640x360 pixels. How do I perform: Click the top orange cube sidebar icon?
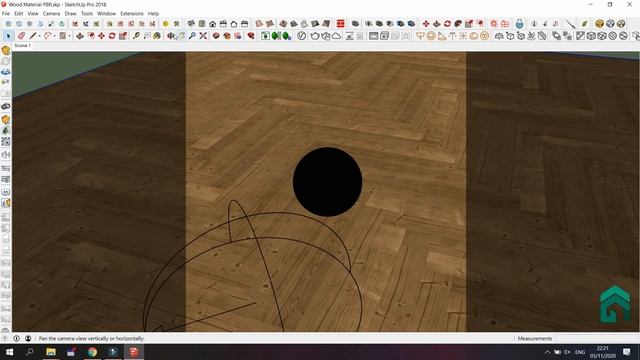pos(6,50)
